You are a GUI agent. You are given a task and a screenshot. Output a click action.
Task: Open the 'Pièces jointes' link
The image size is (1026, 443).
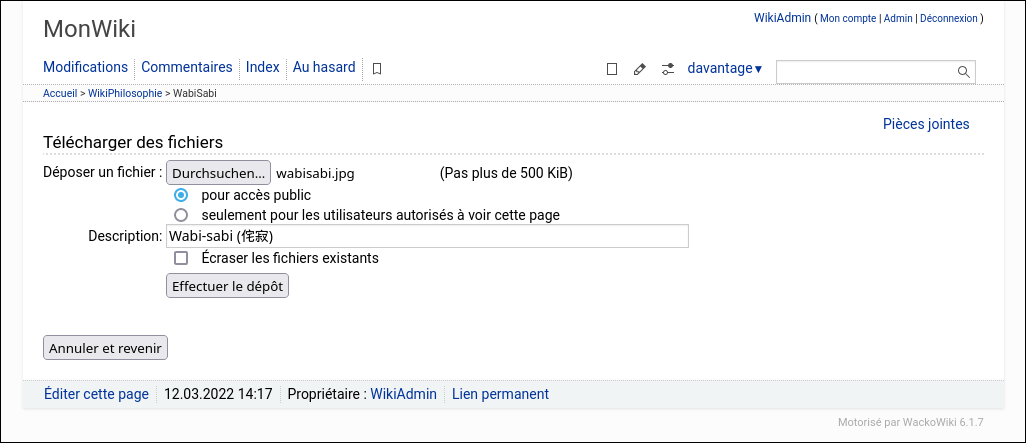[925, 124]
